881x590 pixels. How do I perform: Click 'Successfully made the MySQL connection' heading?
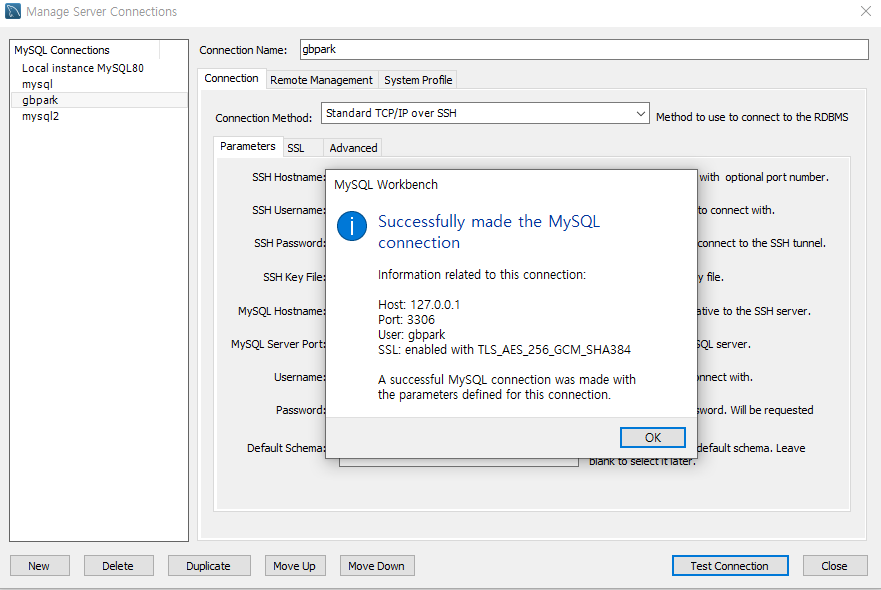(489, 232)
